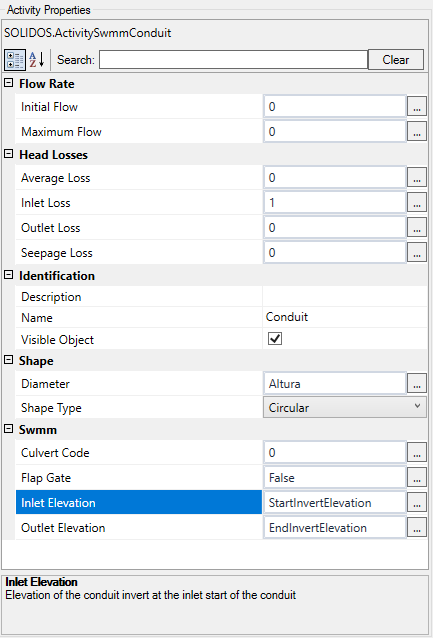
Task: Click the Clear search button
Action: (396, 60)
